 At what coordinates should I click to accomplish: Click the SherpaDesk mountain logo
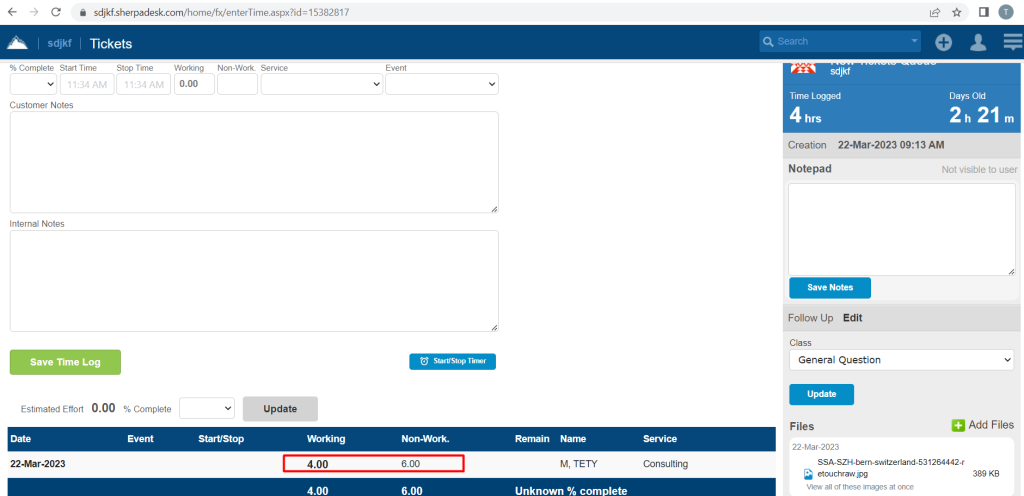coord(17,43)
